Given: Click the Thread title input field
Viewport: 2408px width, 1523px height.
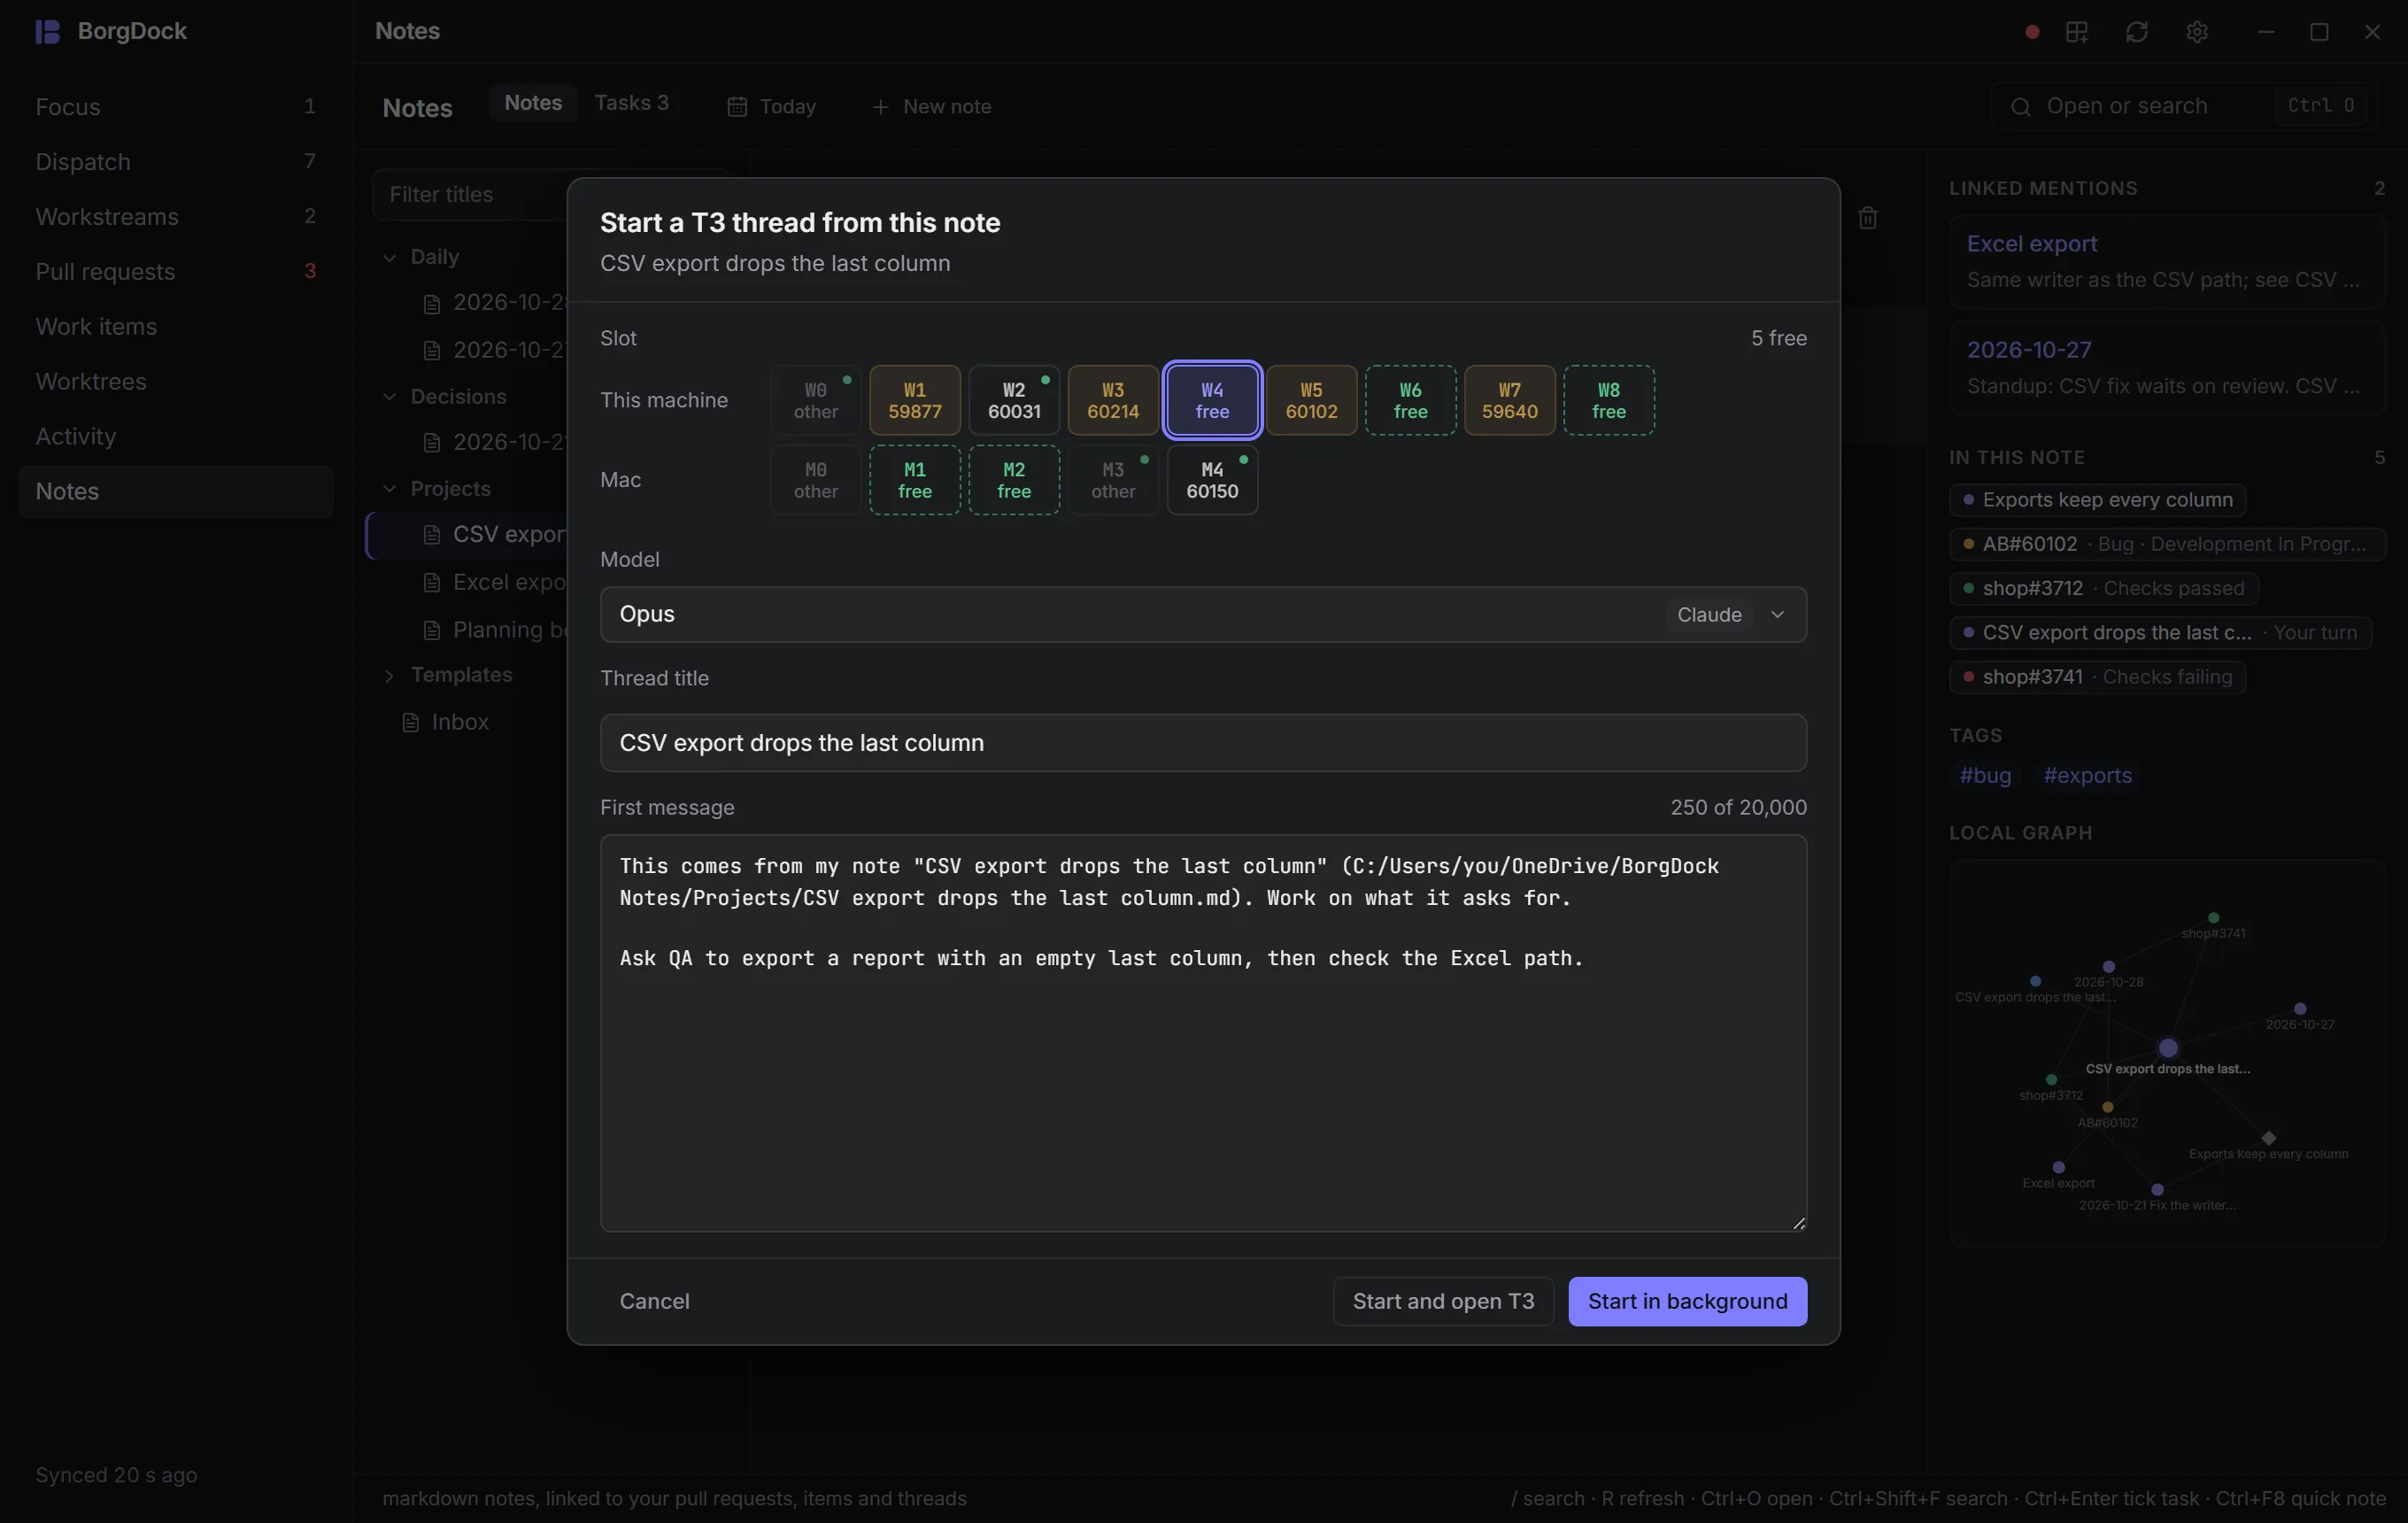Looking at the screenshot, I should tap(1203, 743).
